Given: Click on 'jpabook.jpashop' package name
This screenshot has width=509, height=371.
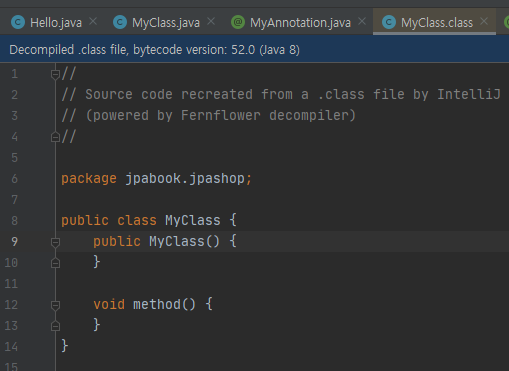Looking at the screenshot, I should [185, 179].
